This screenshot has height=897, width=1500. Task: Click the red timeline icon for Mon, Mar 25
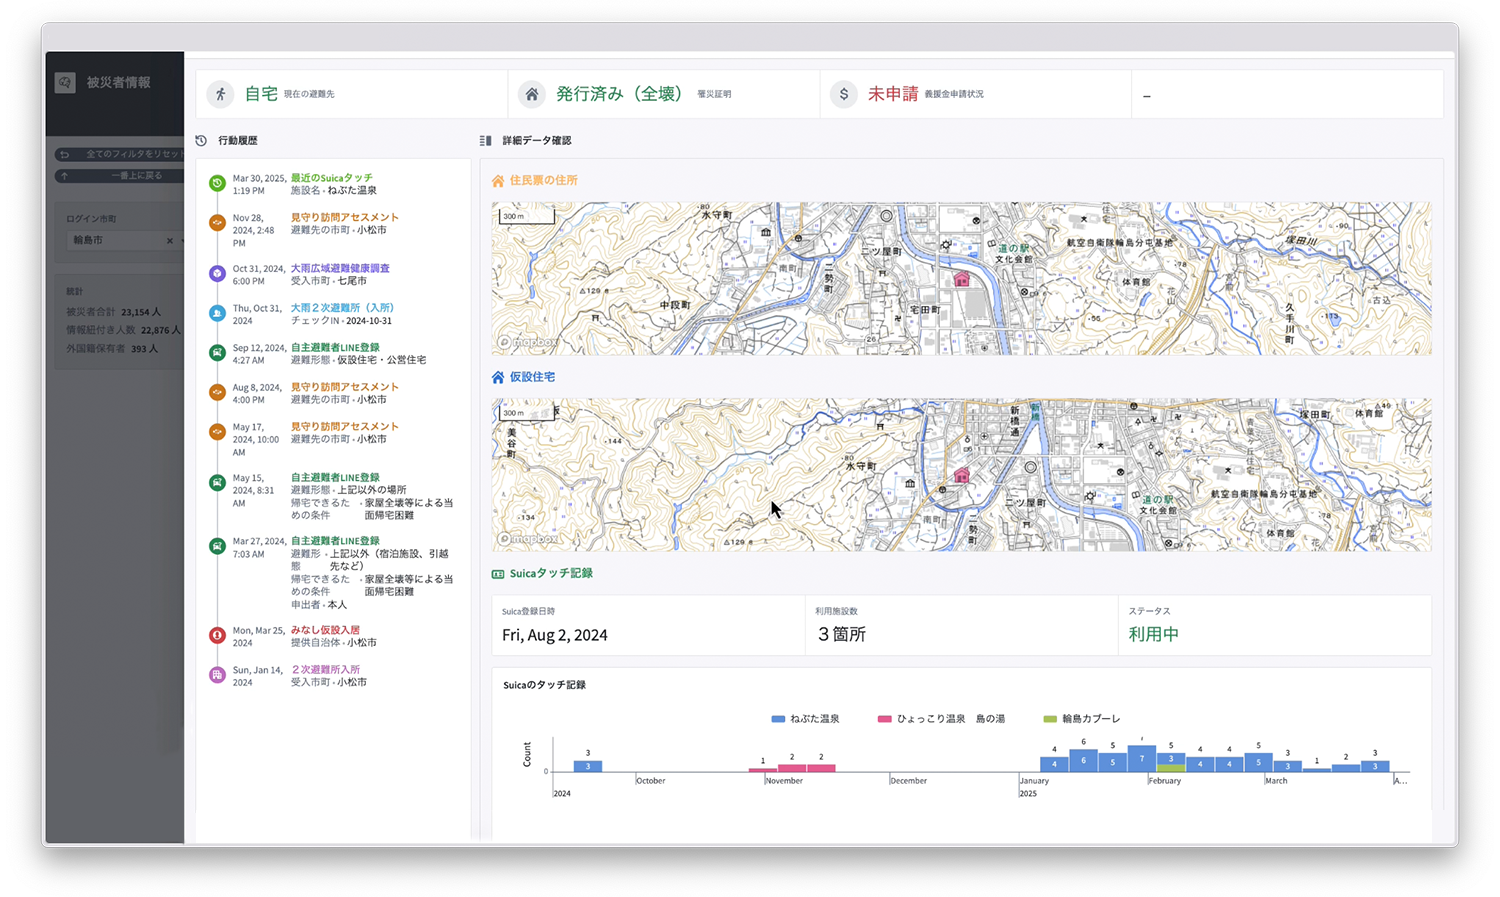point(217,635)
